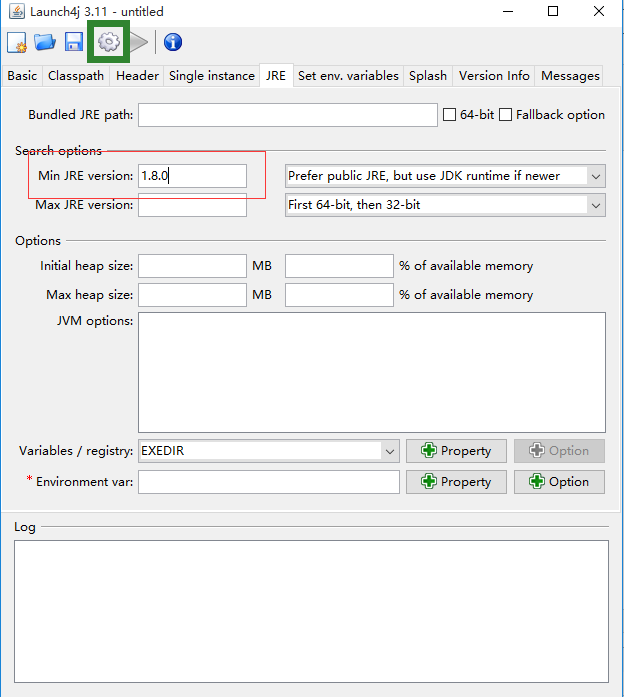Click Property button beside Environment var

click(456, 482)
